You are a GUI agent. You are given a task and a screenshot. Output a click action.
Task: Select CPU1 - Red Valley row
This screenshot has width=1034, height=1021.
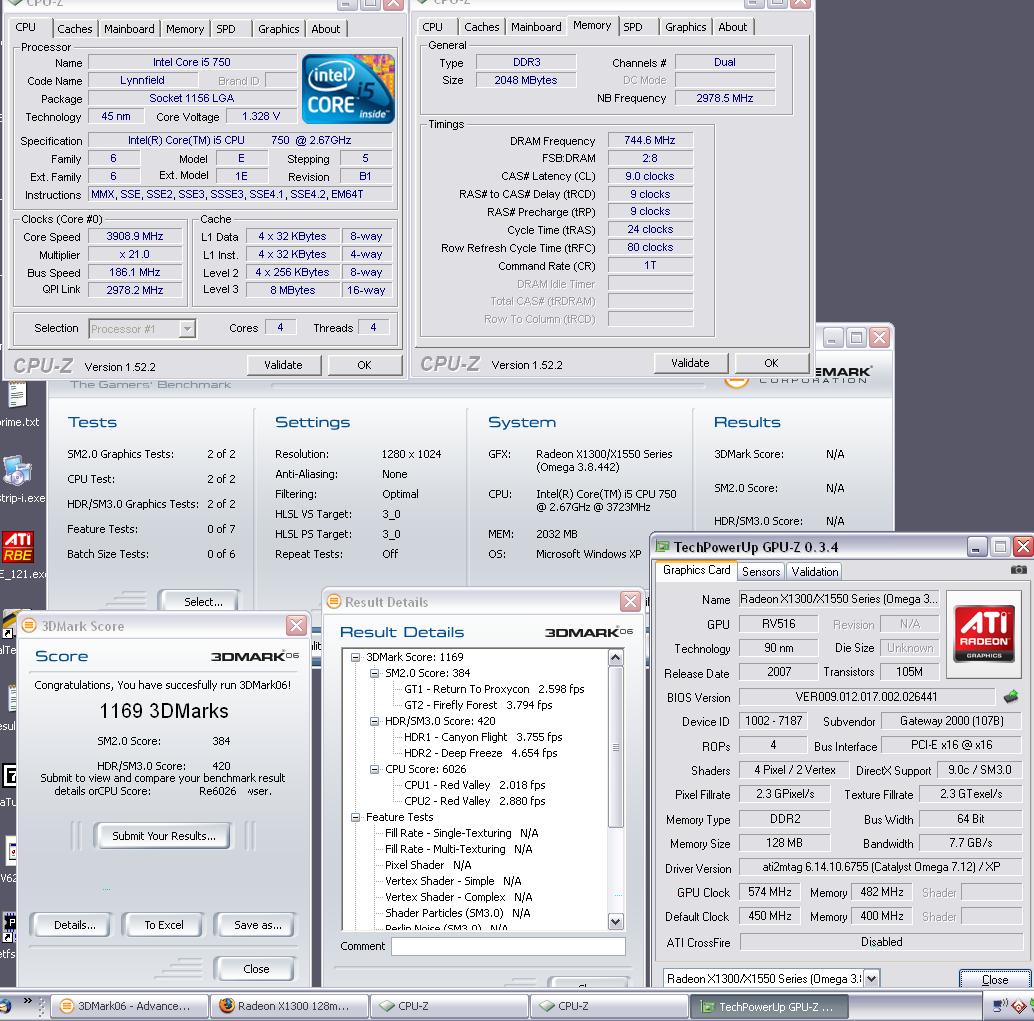474,785
